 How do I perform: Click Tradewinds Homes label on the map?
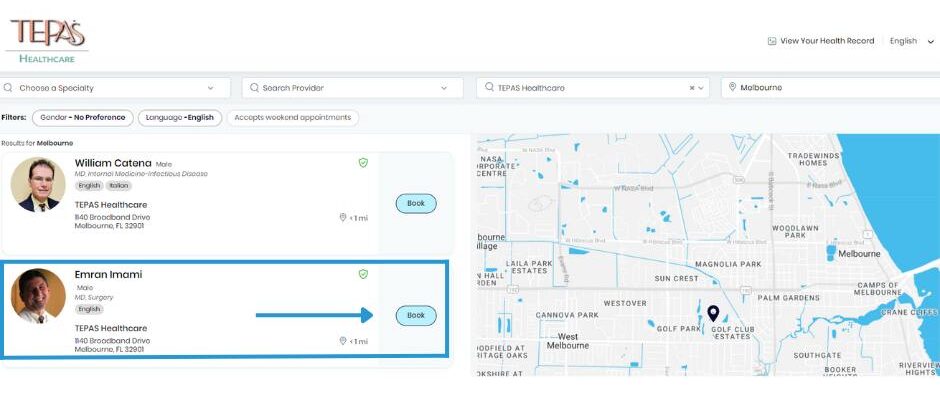click(x=813, y=159)
